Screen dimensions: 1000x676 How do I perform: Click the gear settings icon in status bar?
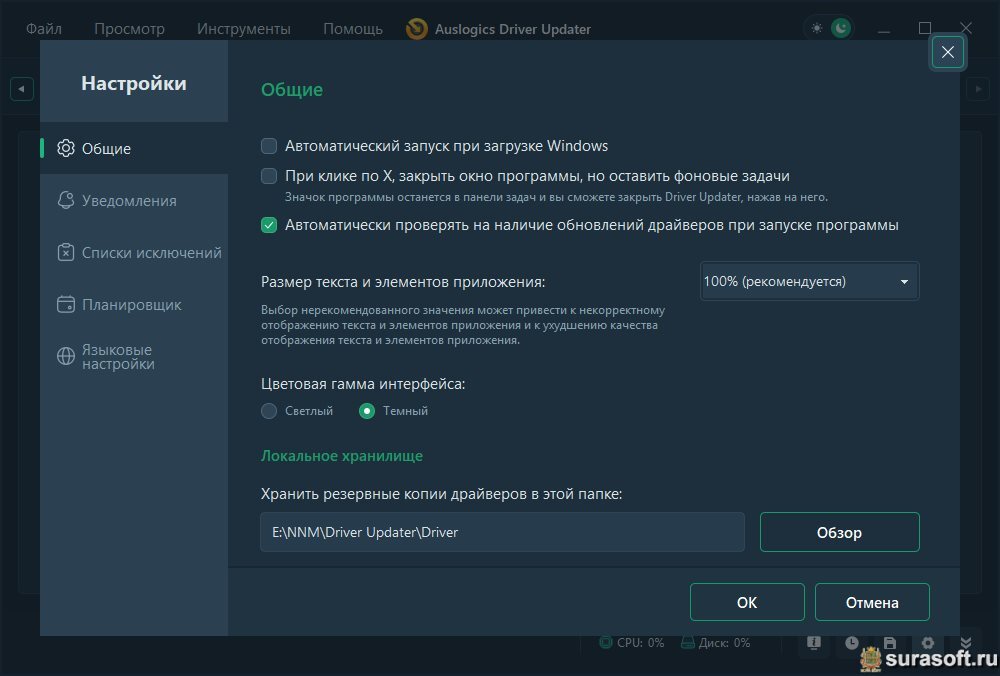[928, 643]
